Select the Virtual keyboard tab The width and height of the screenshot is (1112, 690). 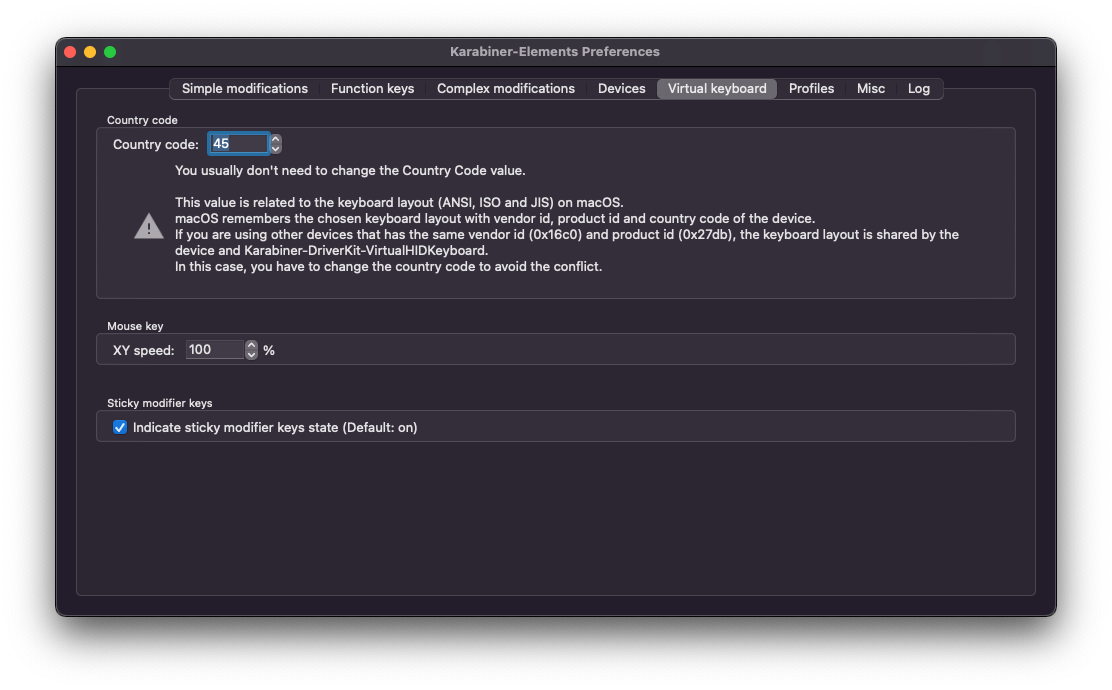(717, 89)
